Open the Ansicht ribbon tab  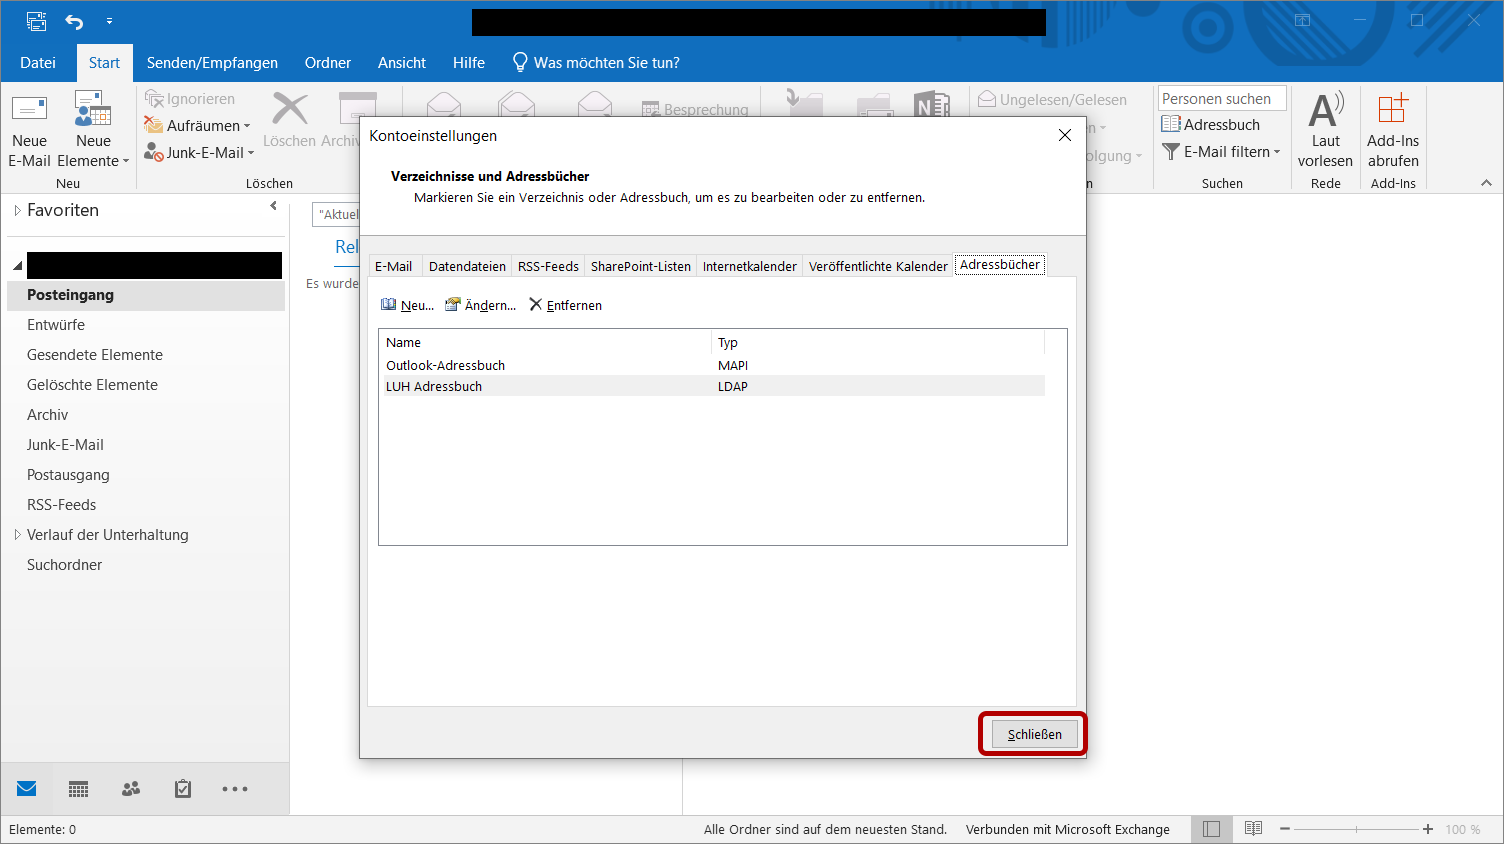point(402,63)
